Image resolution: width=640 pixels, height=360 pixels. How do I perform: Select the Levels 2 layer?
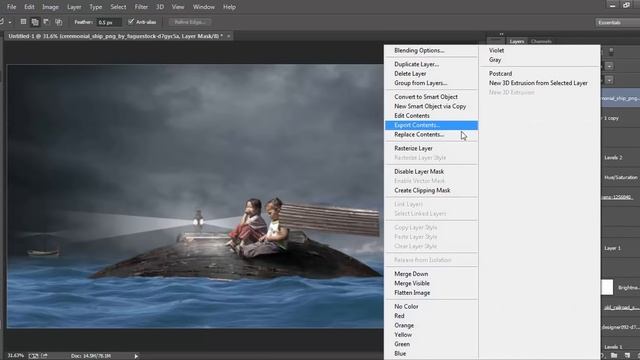(x=620, y=158)
